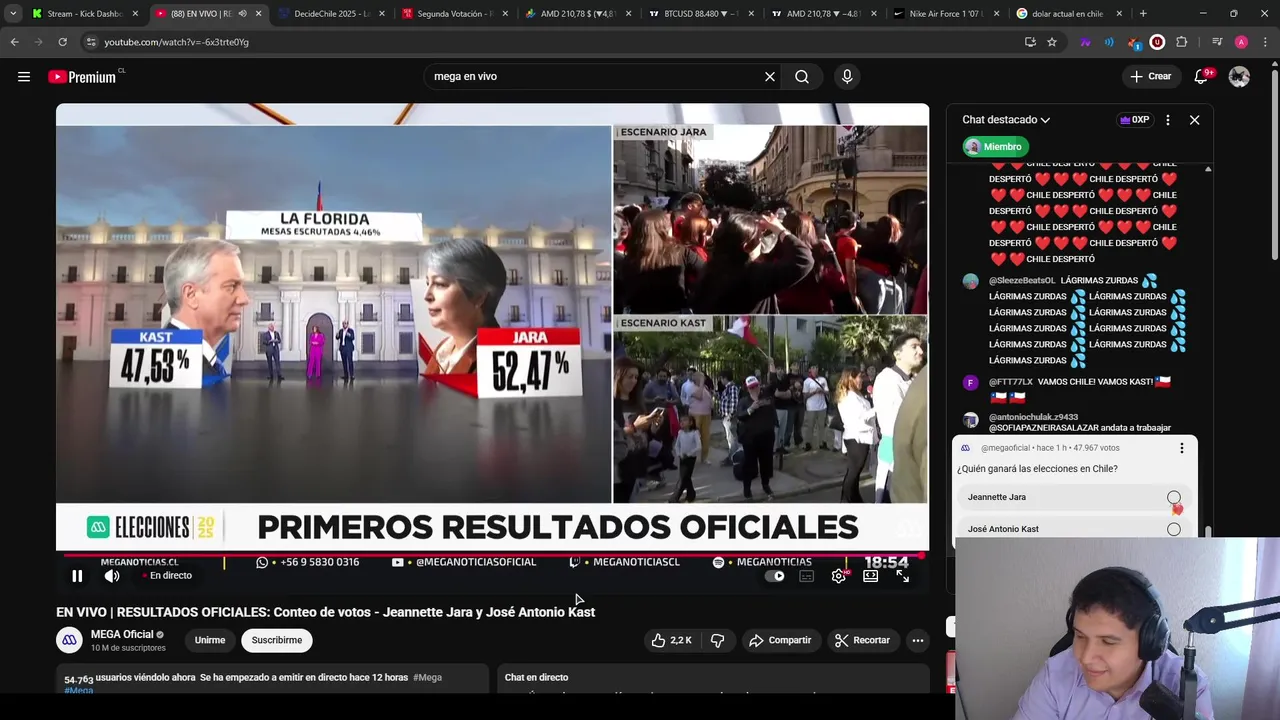Open poll three-dot options menu
The height and width of the screenshot is (720, 1280).
(1182, 448)
